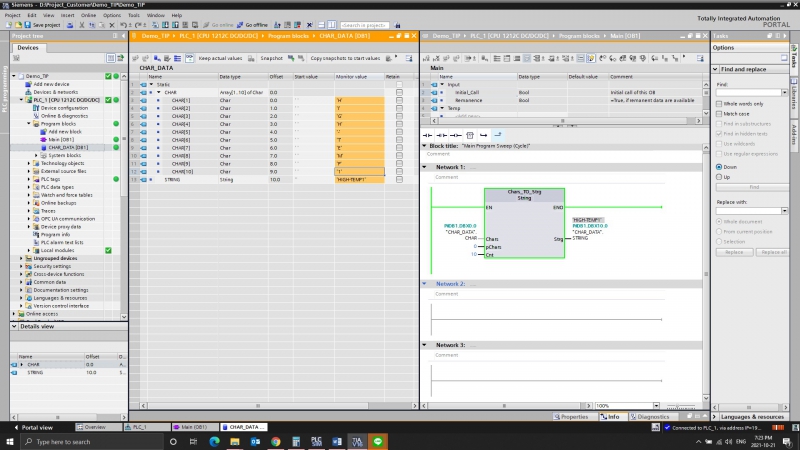Image resolution: width=800 pixels, height=450 pixels.
Task: Click Copy snapshots to start values
Action: (345, 58)
